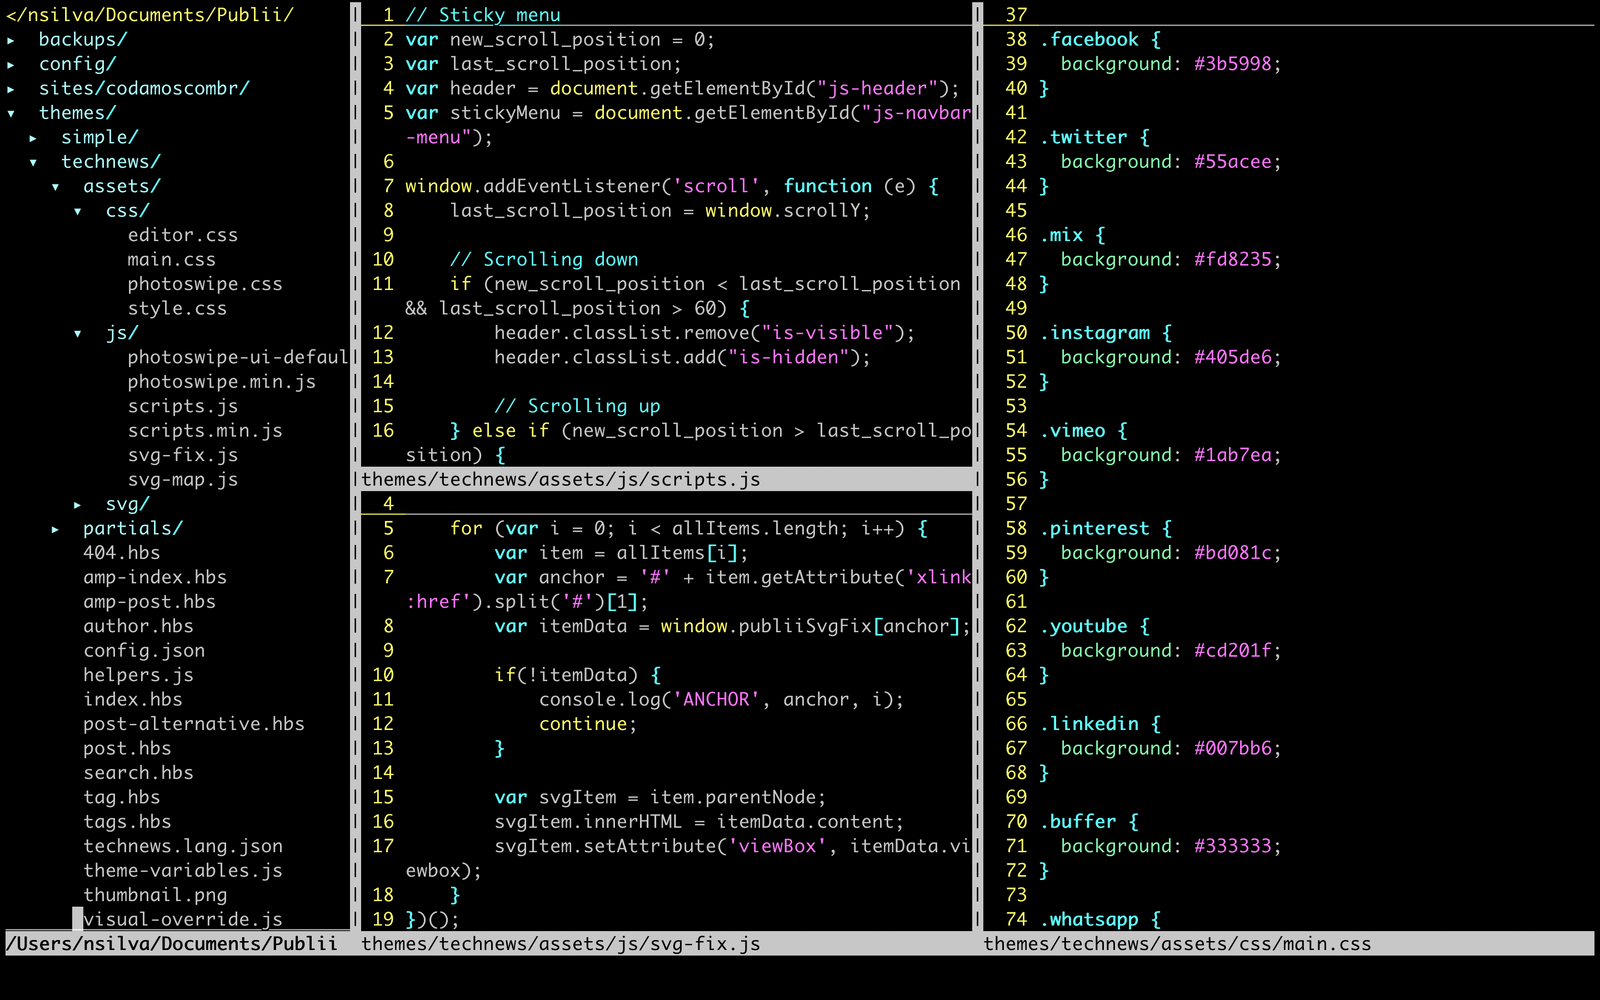Viewport: 1600px width, 1000px height.
Task: Focus the main.css window status line
Action: (x=1176, y=944)
